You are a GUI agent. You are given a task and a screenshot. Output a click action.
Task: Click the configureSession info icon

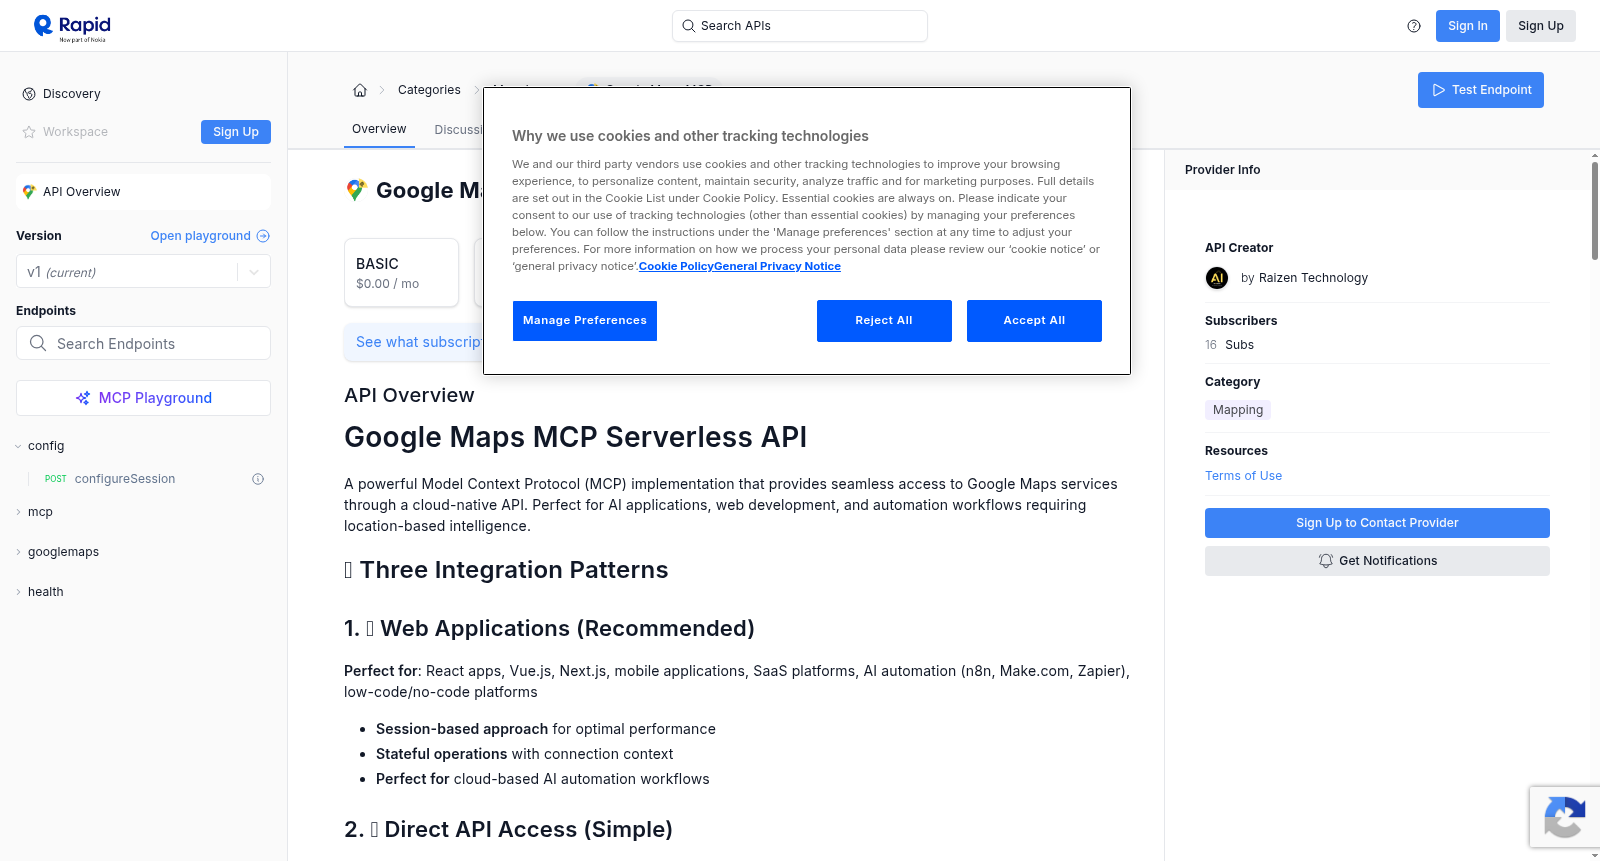(258, 479)
